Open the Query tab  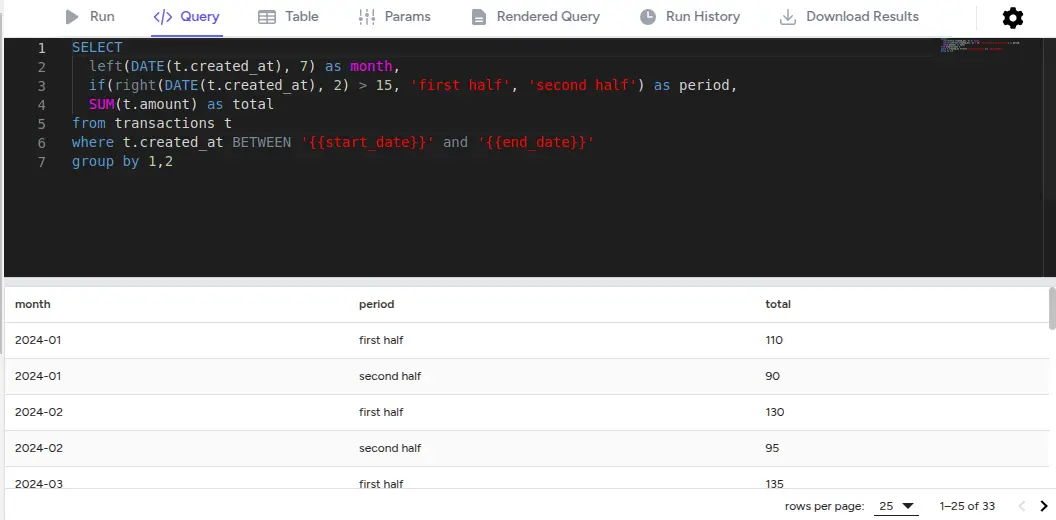pos(187,18)
